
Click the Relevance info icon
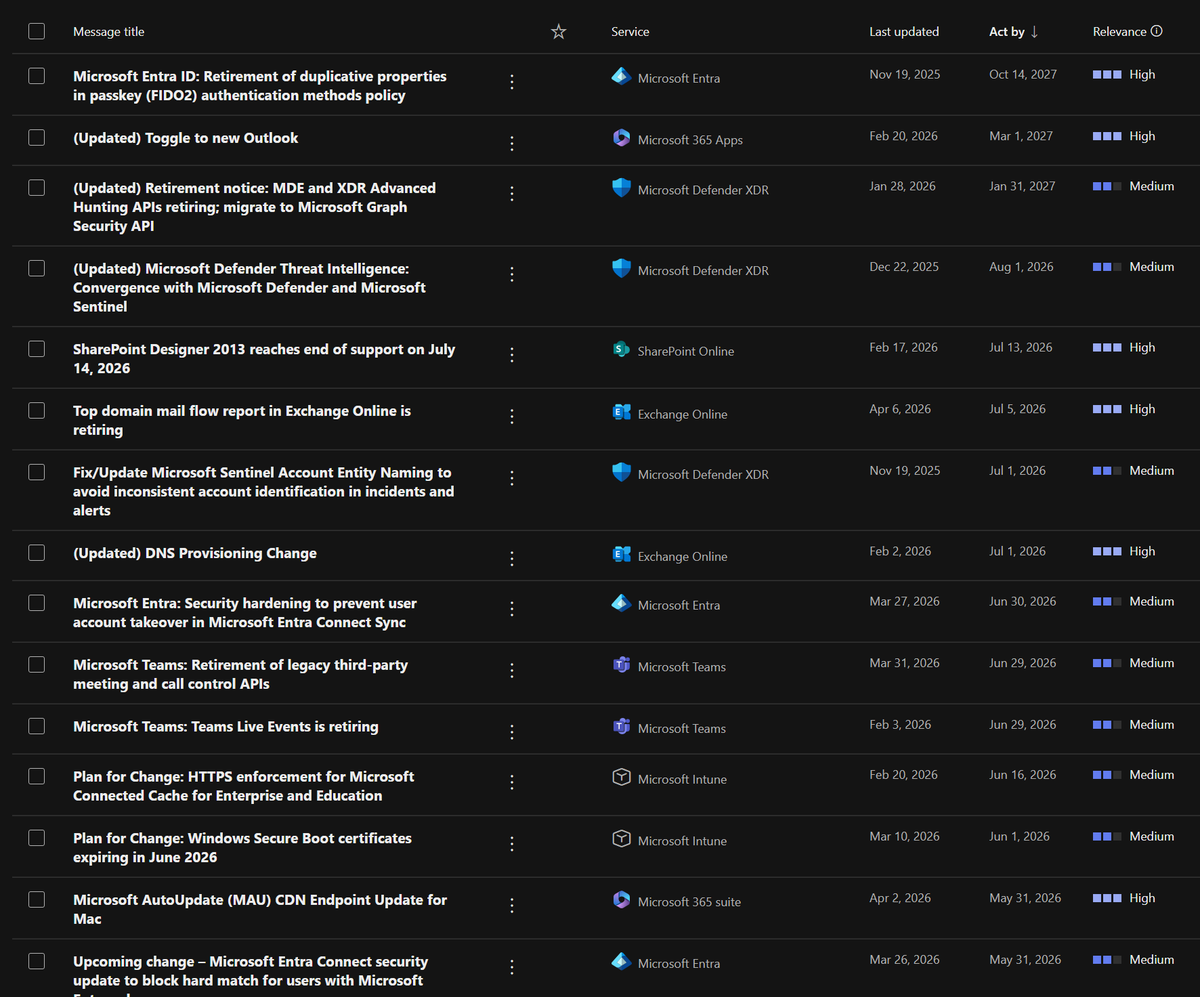pyautogui.click(x=1157, y=31)
